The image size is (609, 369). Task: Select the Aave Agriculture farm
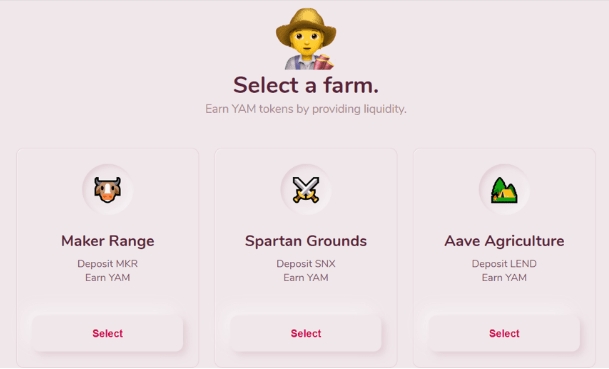click(504, 333)
